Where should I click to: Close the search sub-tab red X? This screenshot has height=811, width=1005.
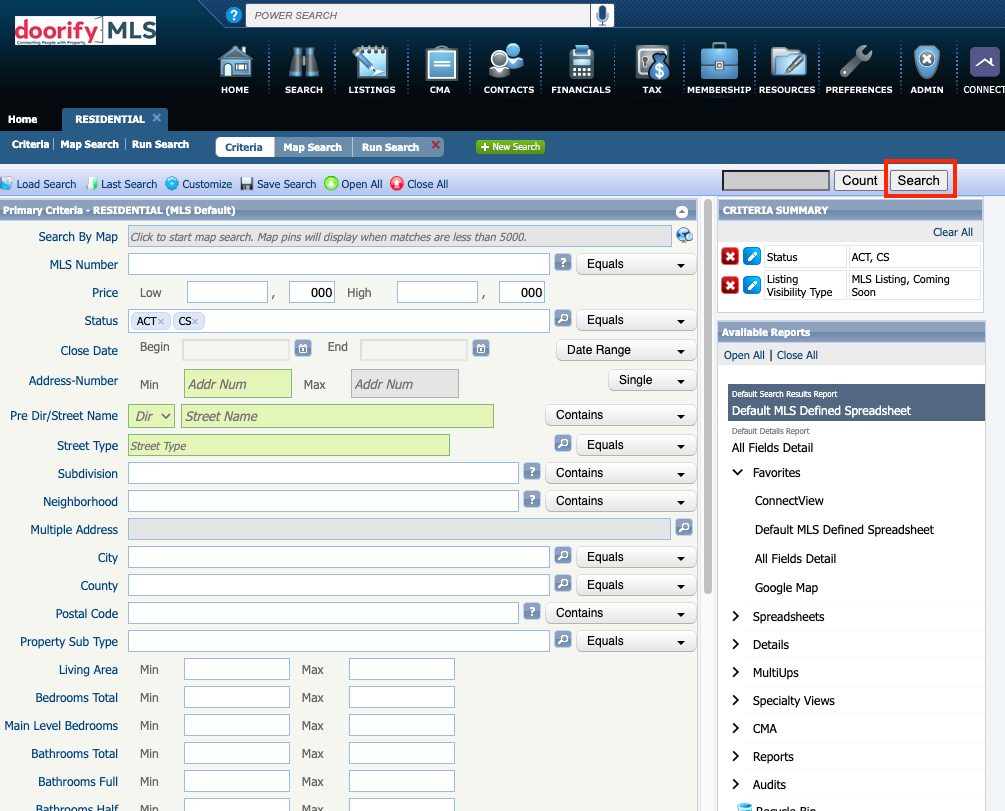[436, 145]
